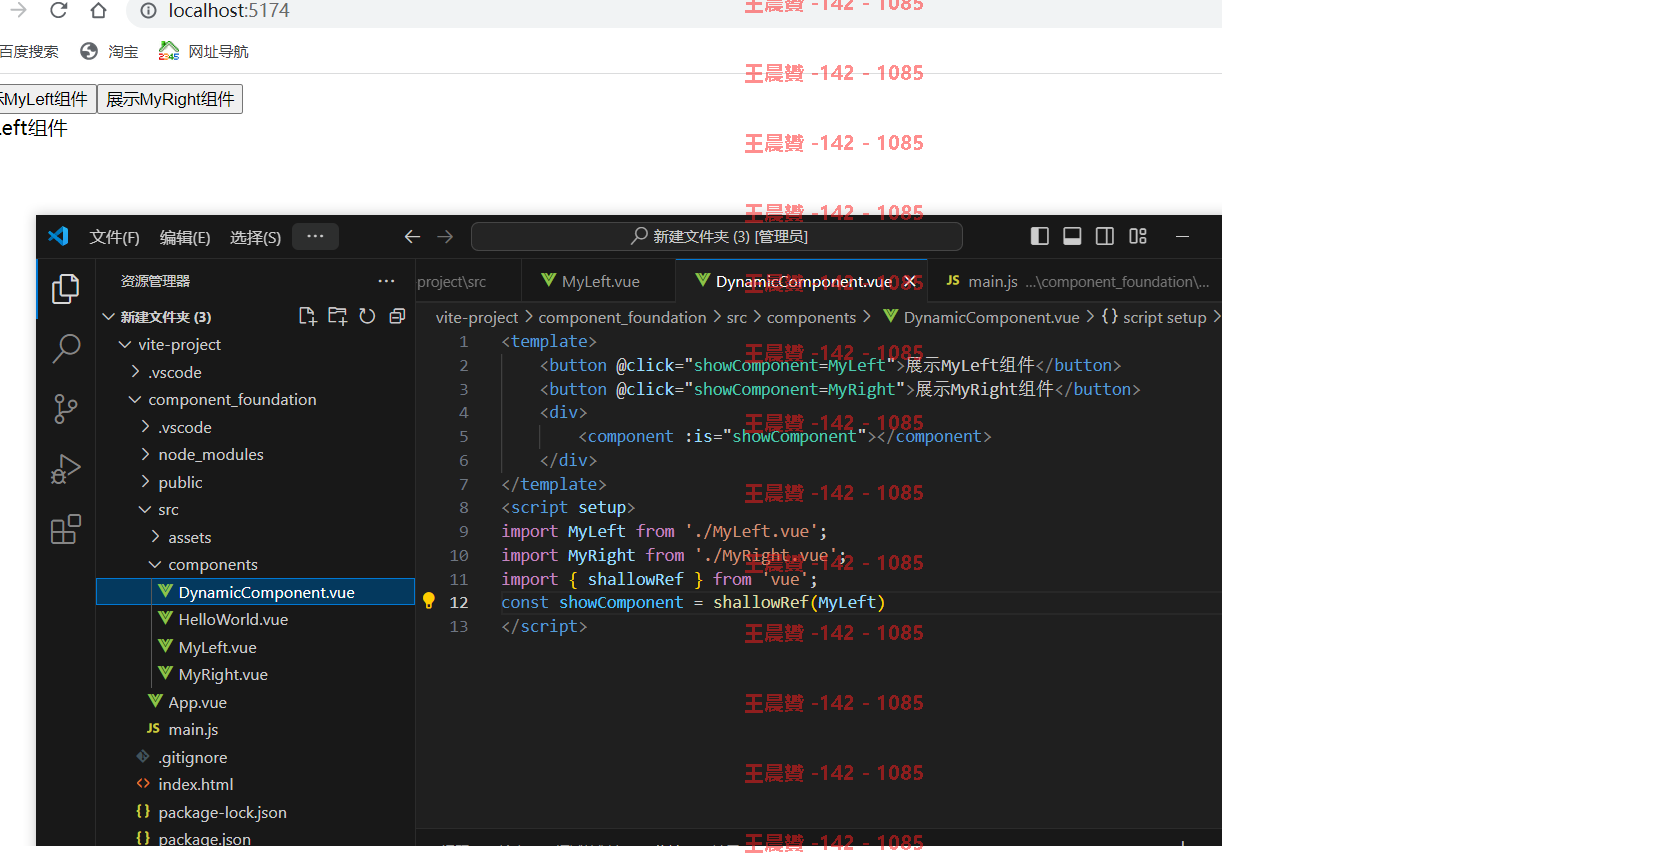Open the 选择(S) menu

click(255, 237)
